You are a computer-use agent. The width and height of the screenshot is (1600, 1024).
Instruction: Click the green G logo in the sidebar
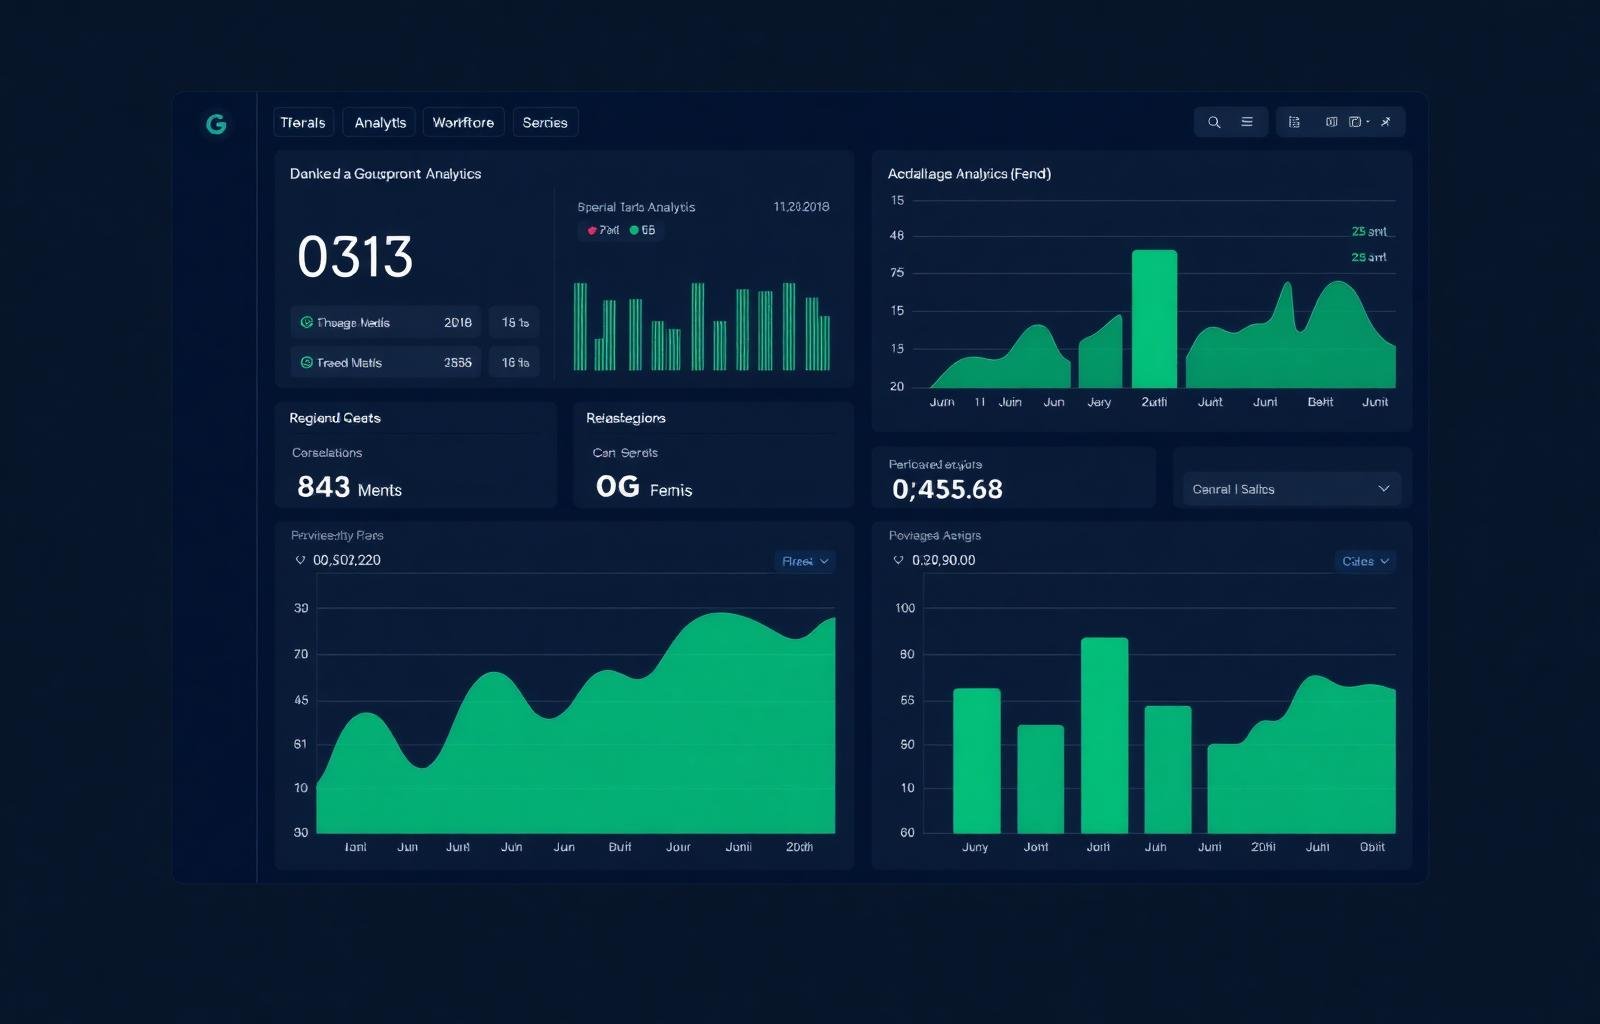point(216,124)
